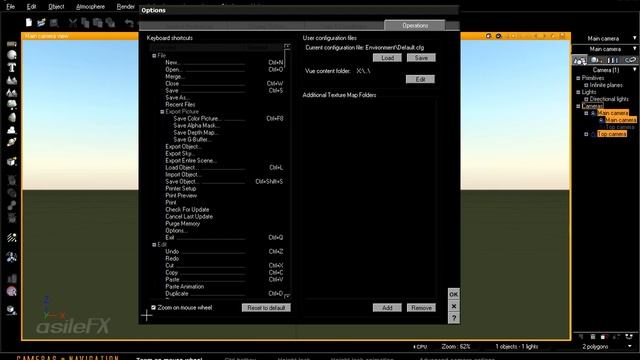Select the Top camera tree item
The width and height of the screenshot is (640, 360).
tap(611, 134)
